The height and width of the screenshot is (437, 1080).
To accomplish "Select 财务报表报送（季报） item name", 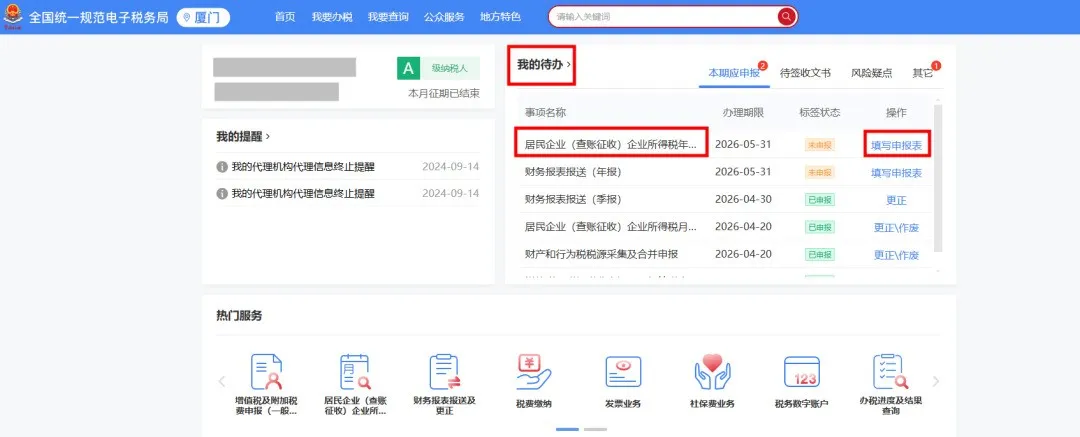I will click(573, 199).
